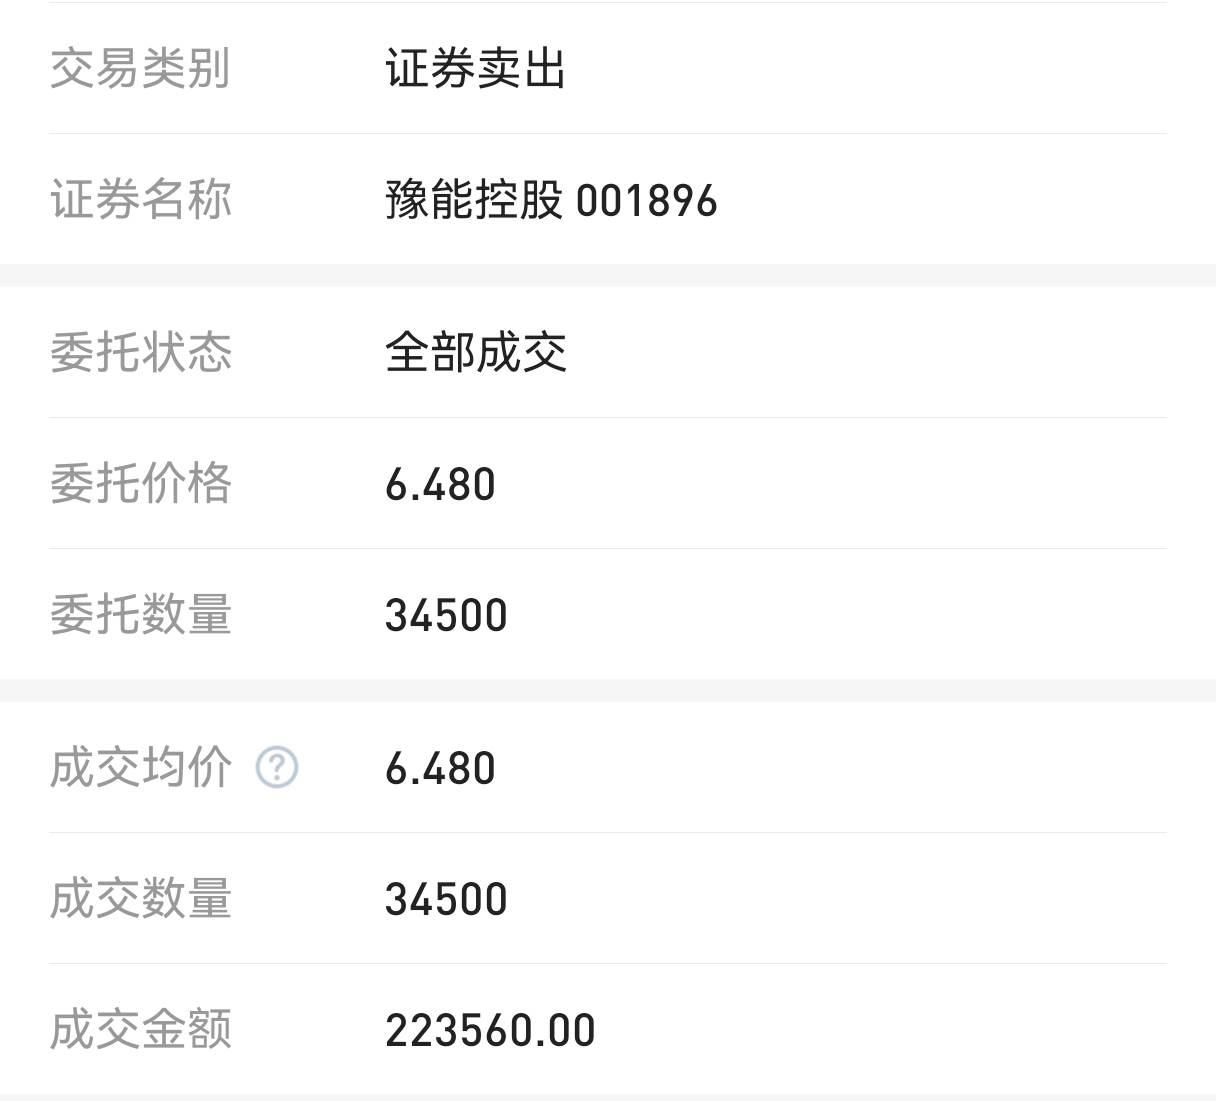1216x1101 pixels.
Task: Click the 交易类别 label
Action: [x=140, y=69]
